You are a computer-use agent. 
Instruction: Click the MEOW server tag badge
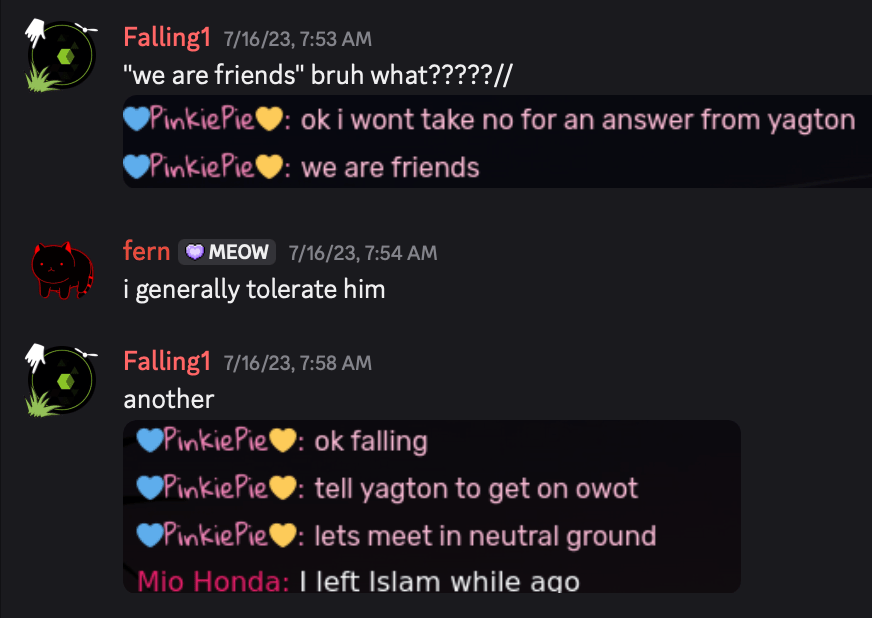click(227, 252)
